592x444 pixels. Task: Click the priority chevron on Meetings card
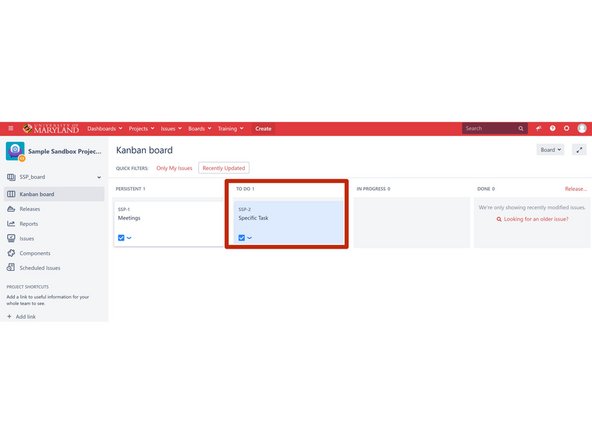(129, 237)
